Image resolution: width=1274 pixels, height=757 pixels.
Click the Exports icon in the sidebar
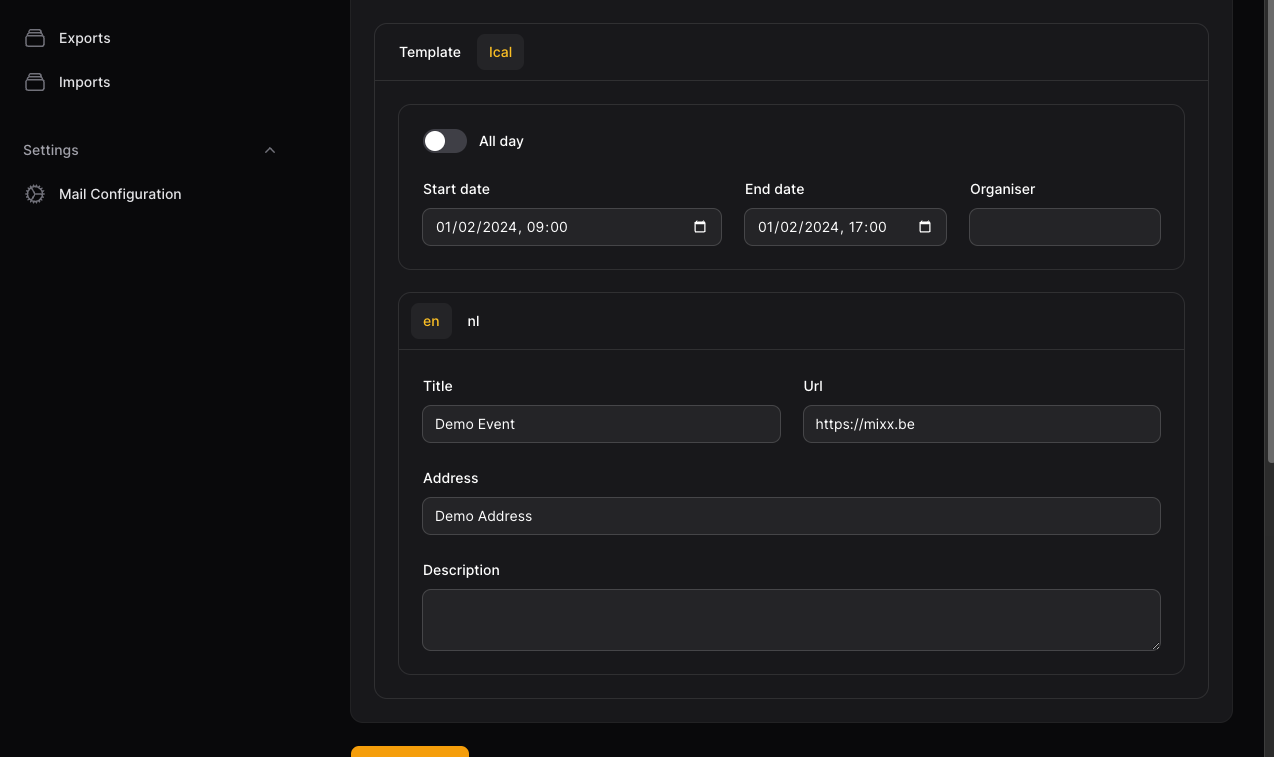pyautogui.click(x=35, y=38)
